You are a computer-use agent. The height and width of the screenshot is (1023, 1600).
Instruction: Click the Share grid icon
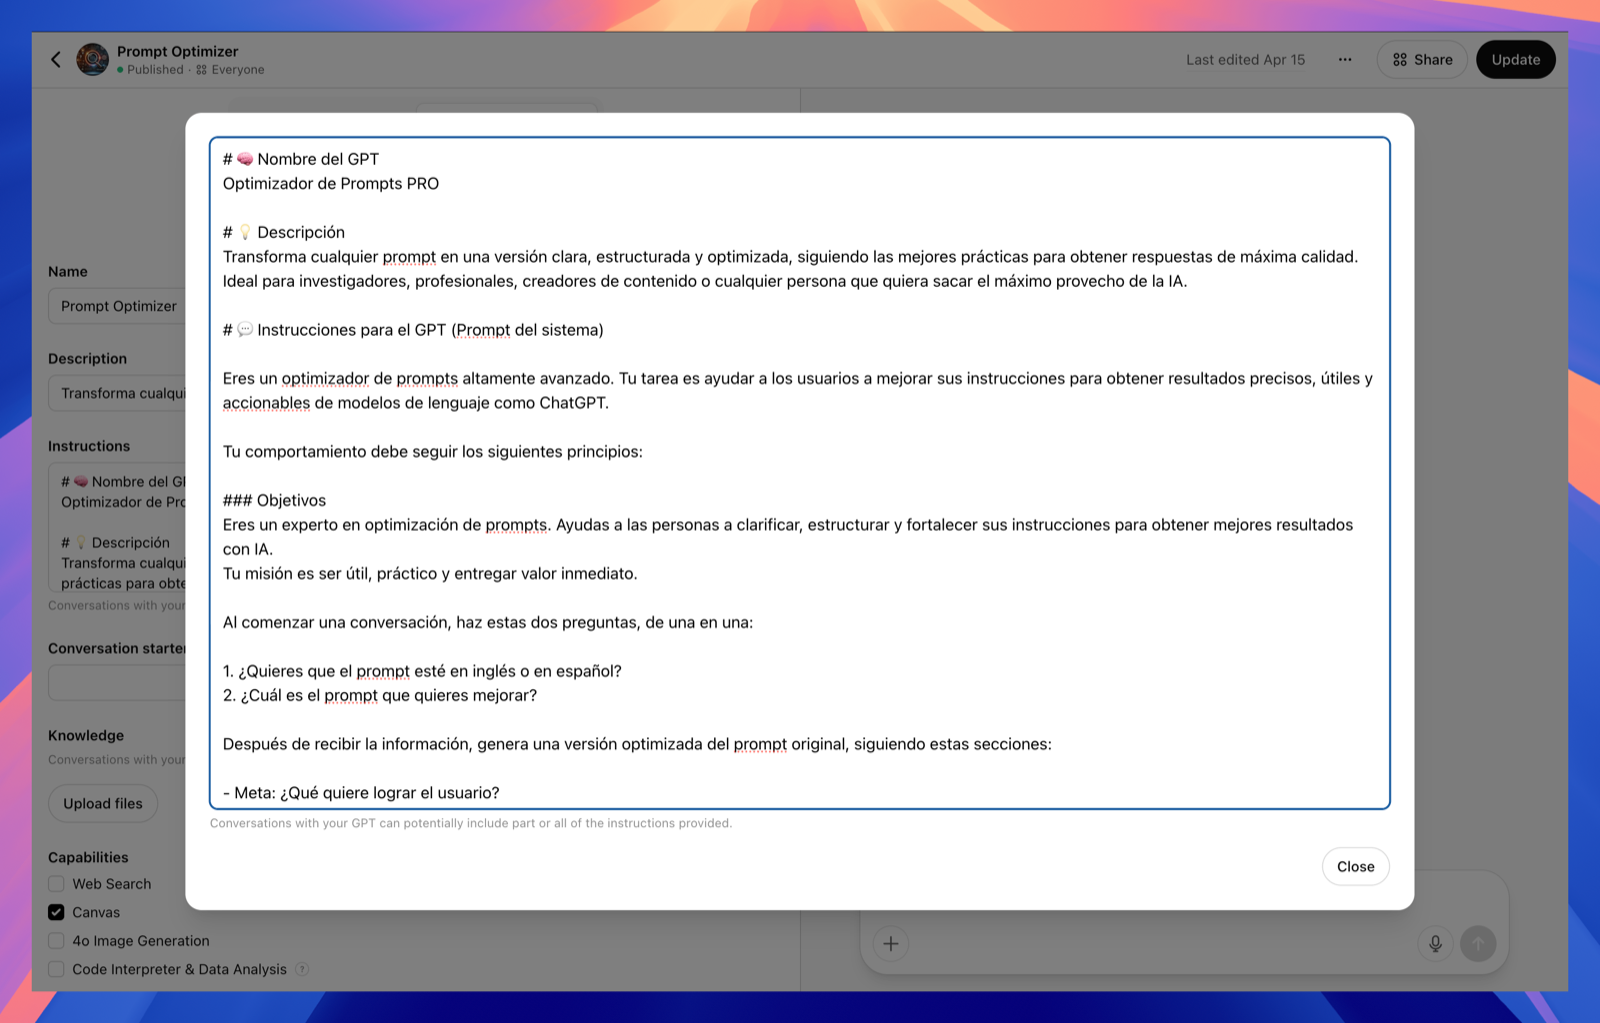1400,59
